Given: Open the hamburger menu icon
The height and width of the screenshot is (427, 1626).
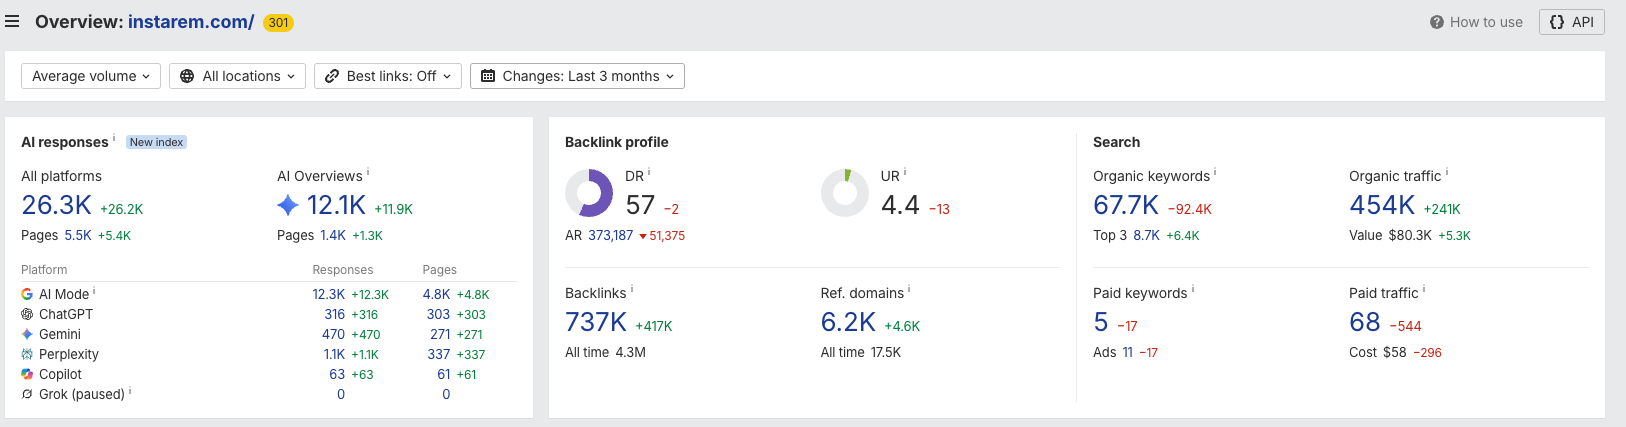Looking at the screenshot, I should 12,21.
